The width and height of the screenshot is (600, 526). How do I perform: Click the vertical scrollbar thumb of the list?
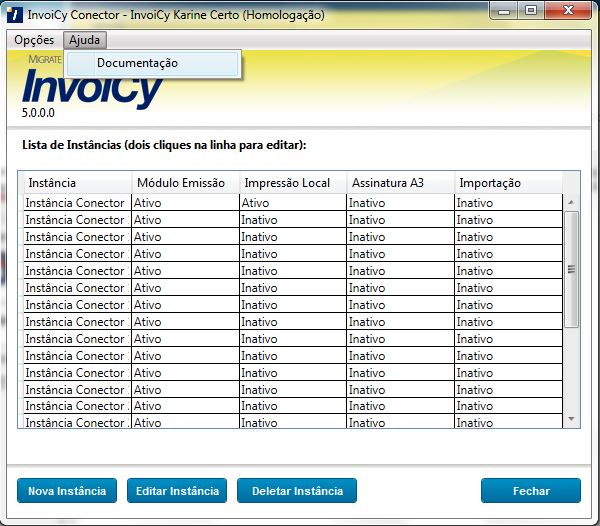(x=572, y=268)
